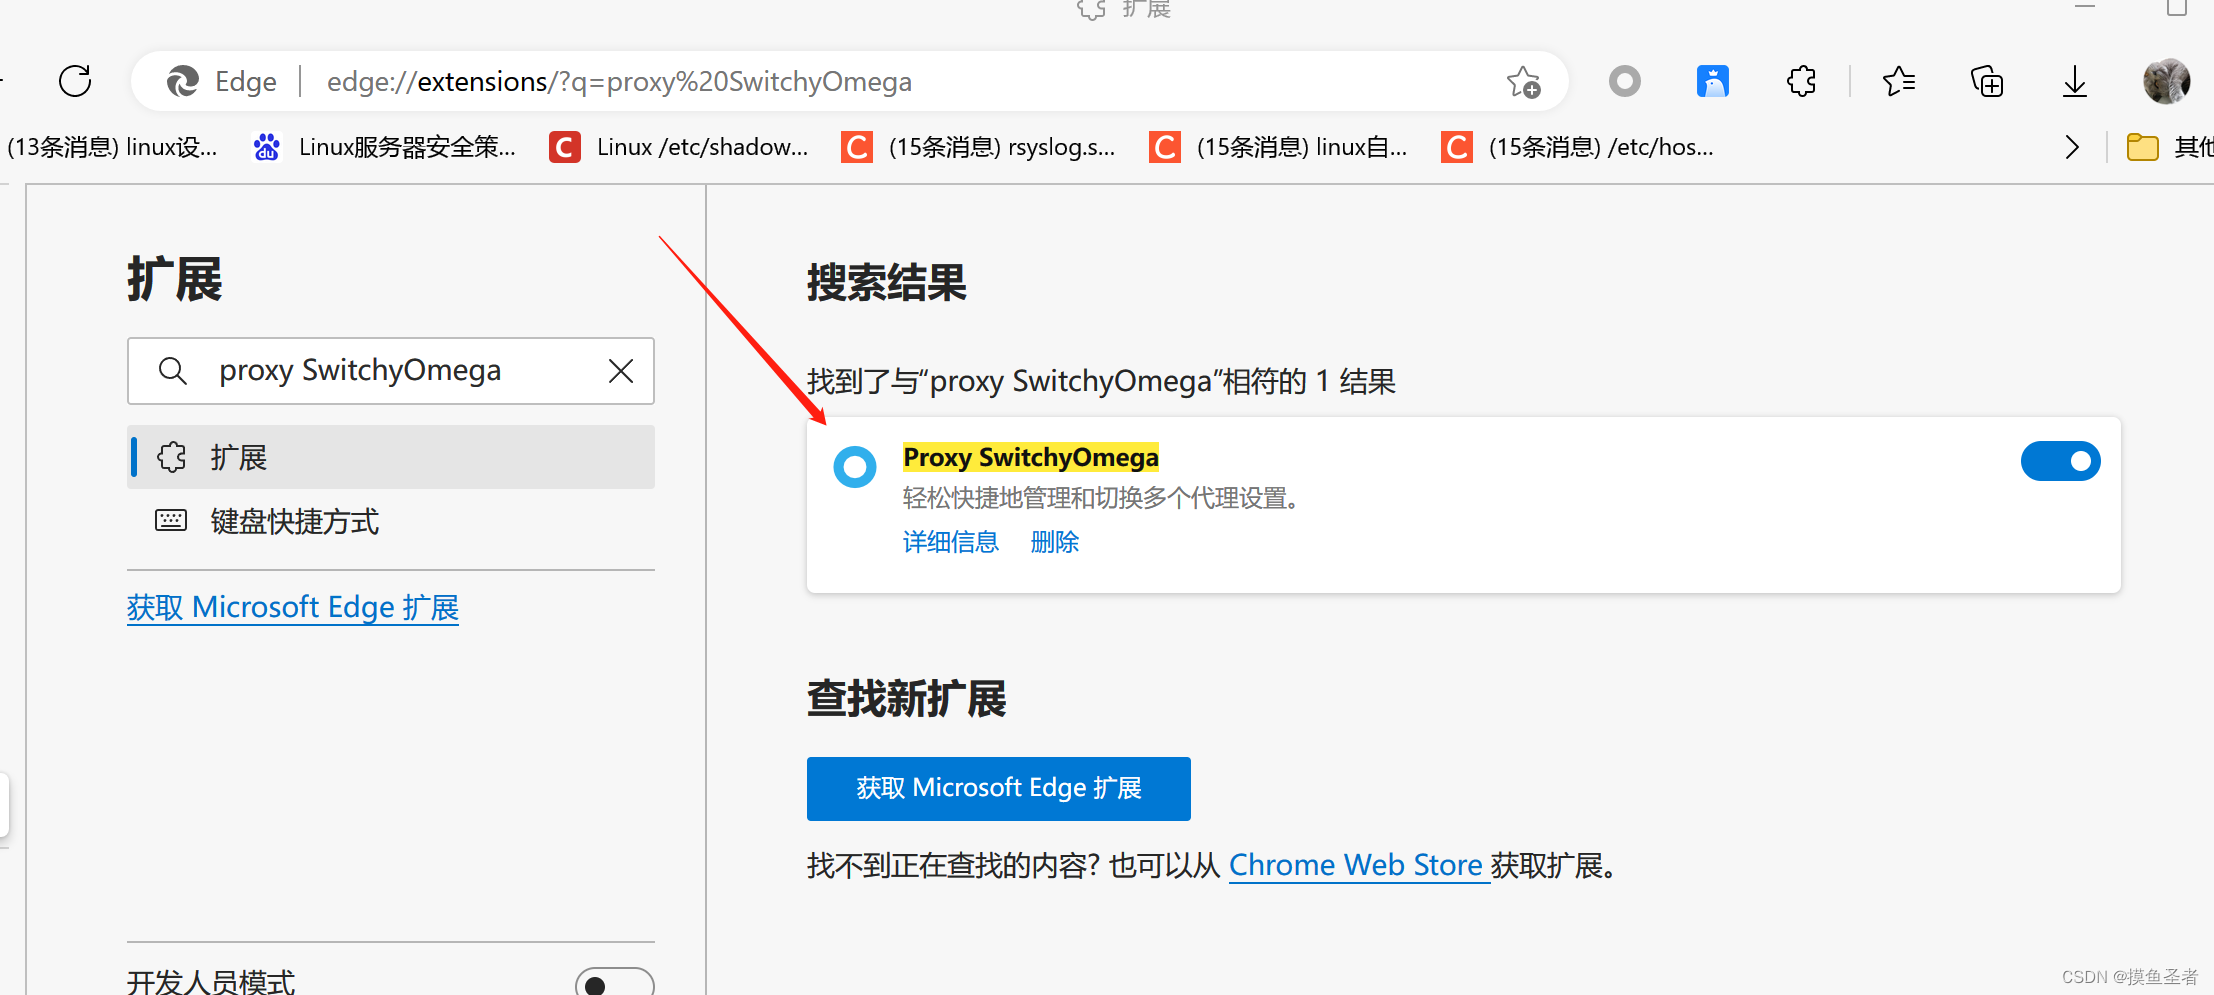This screenshot has width=2214, height=995.
Task: Expand the favorites bar overflow chevron
Action: coord(2072,147)
